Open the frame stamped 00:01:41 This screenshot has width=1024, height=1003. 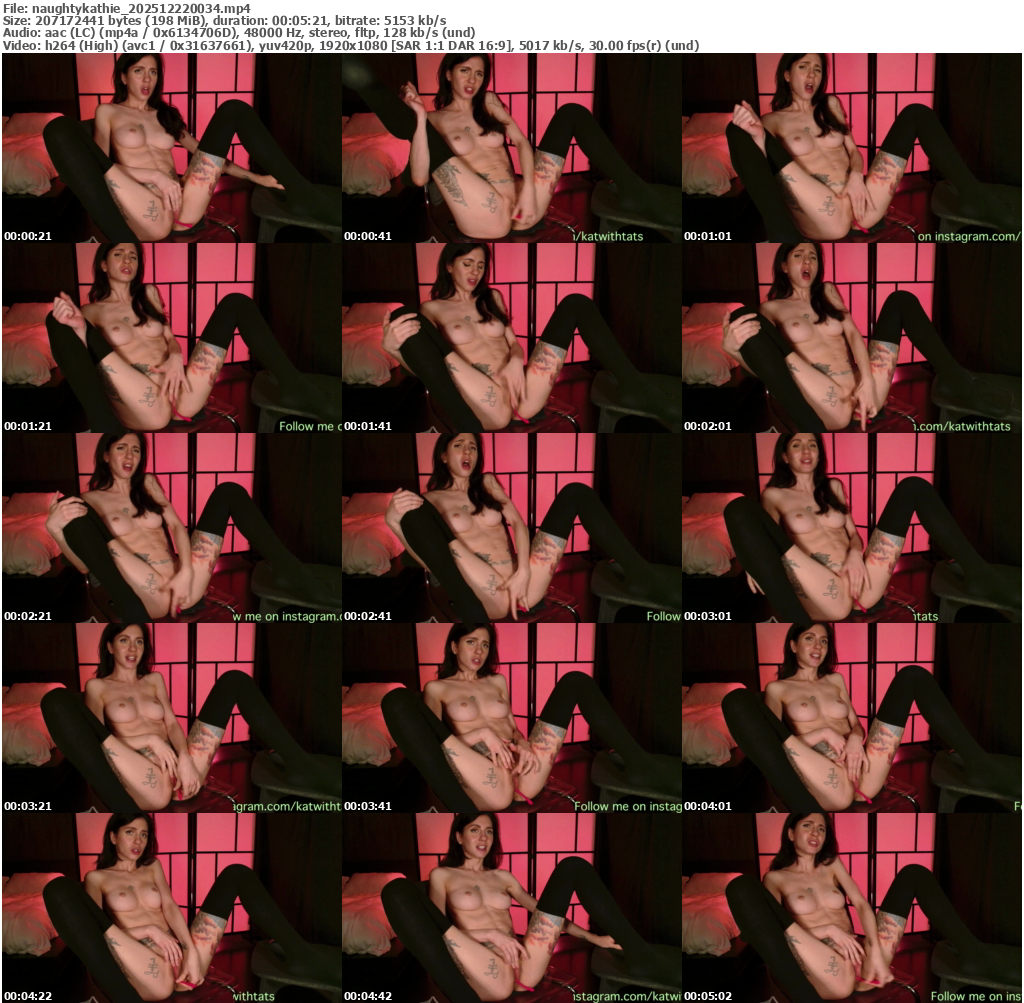(512, 338)
